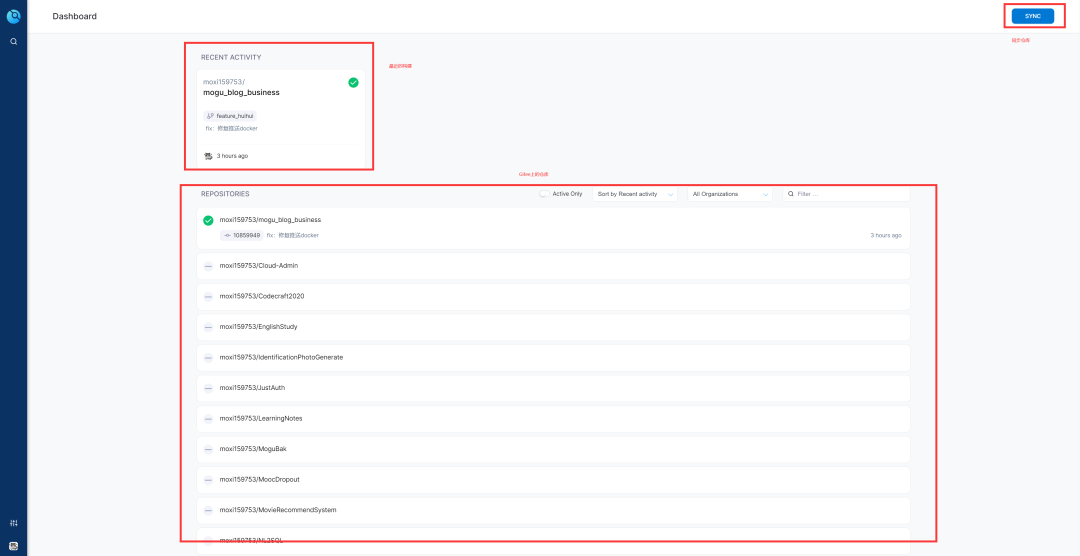Open the All Organizations dropdown
The width and height of the screenshot is (1080, 556).
pyautogui.click(x=729, y=194)
